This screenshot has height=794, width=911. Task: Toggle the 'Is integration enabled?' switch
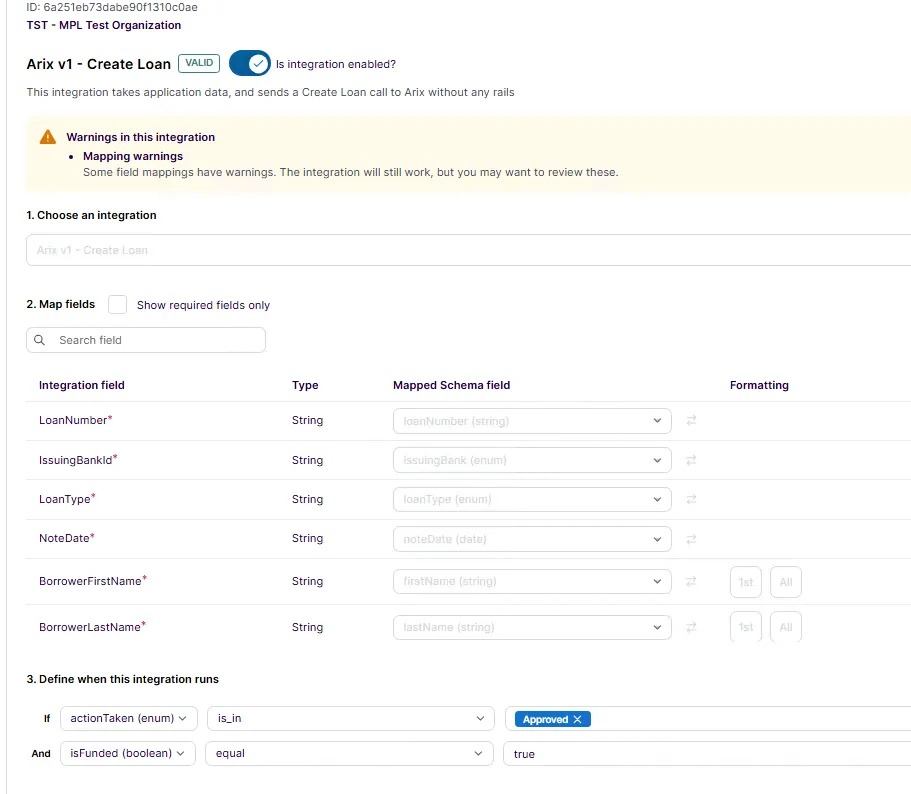pos(250,63)
